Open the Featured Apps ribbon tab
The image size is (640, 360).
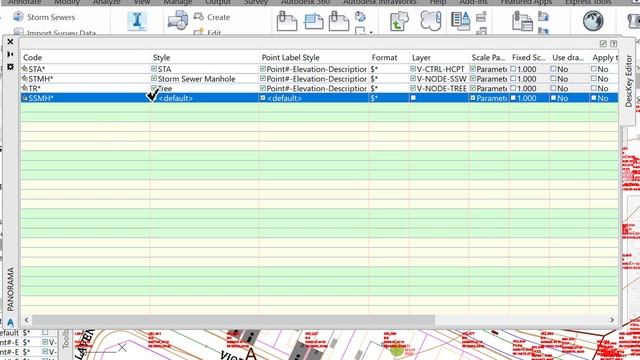tap(526, 2)
